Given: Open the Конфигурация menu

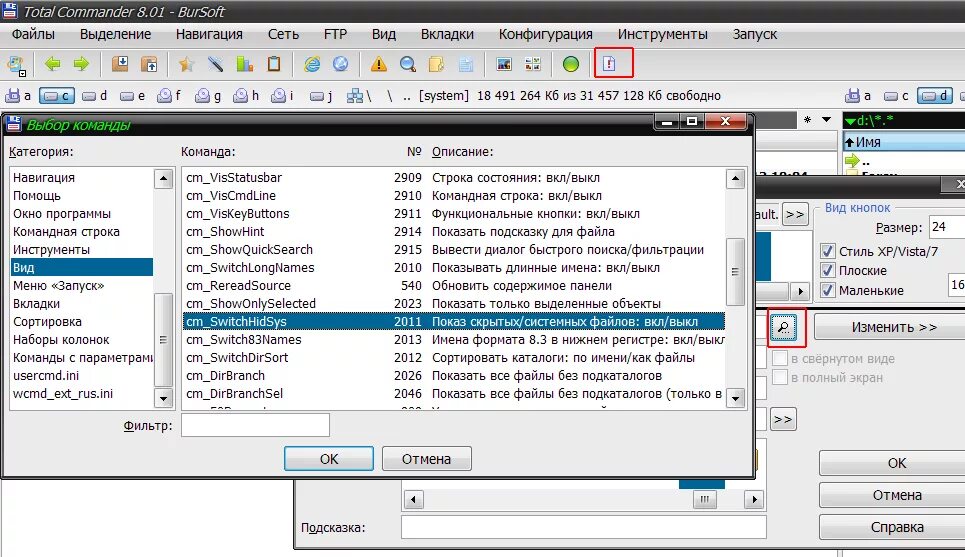Looking at the screenshot, I should pyautogui.click(x=545, y=34).
